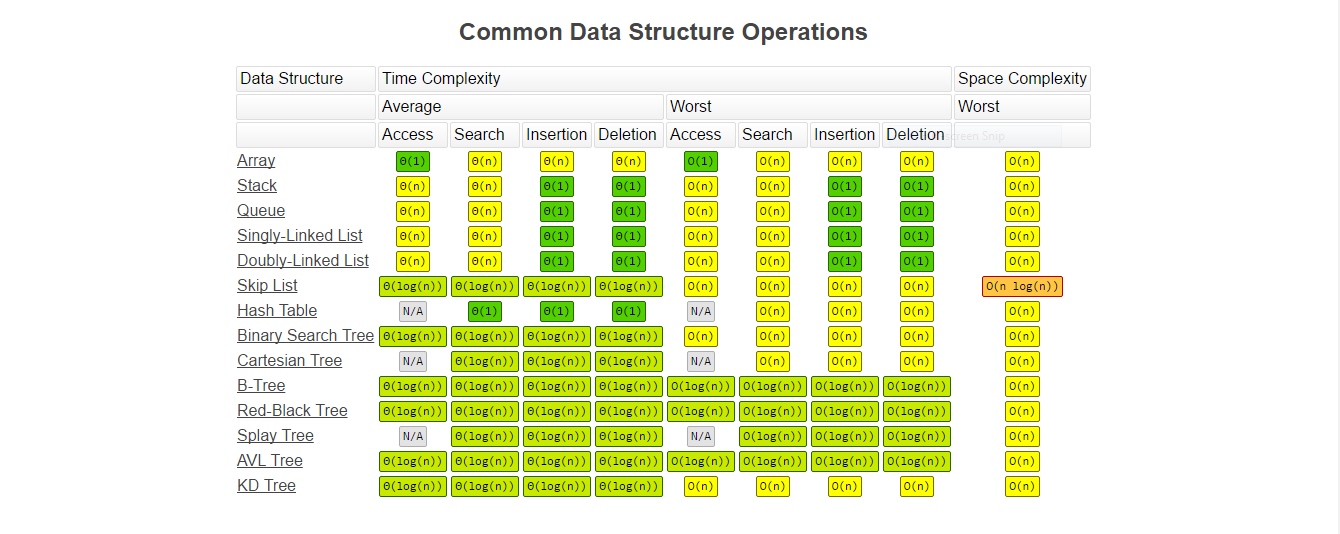Viewport: 1340px width, 534px height.
Task: Open the Red-Black Tree link
Action: (292, 411)
